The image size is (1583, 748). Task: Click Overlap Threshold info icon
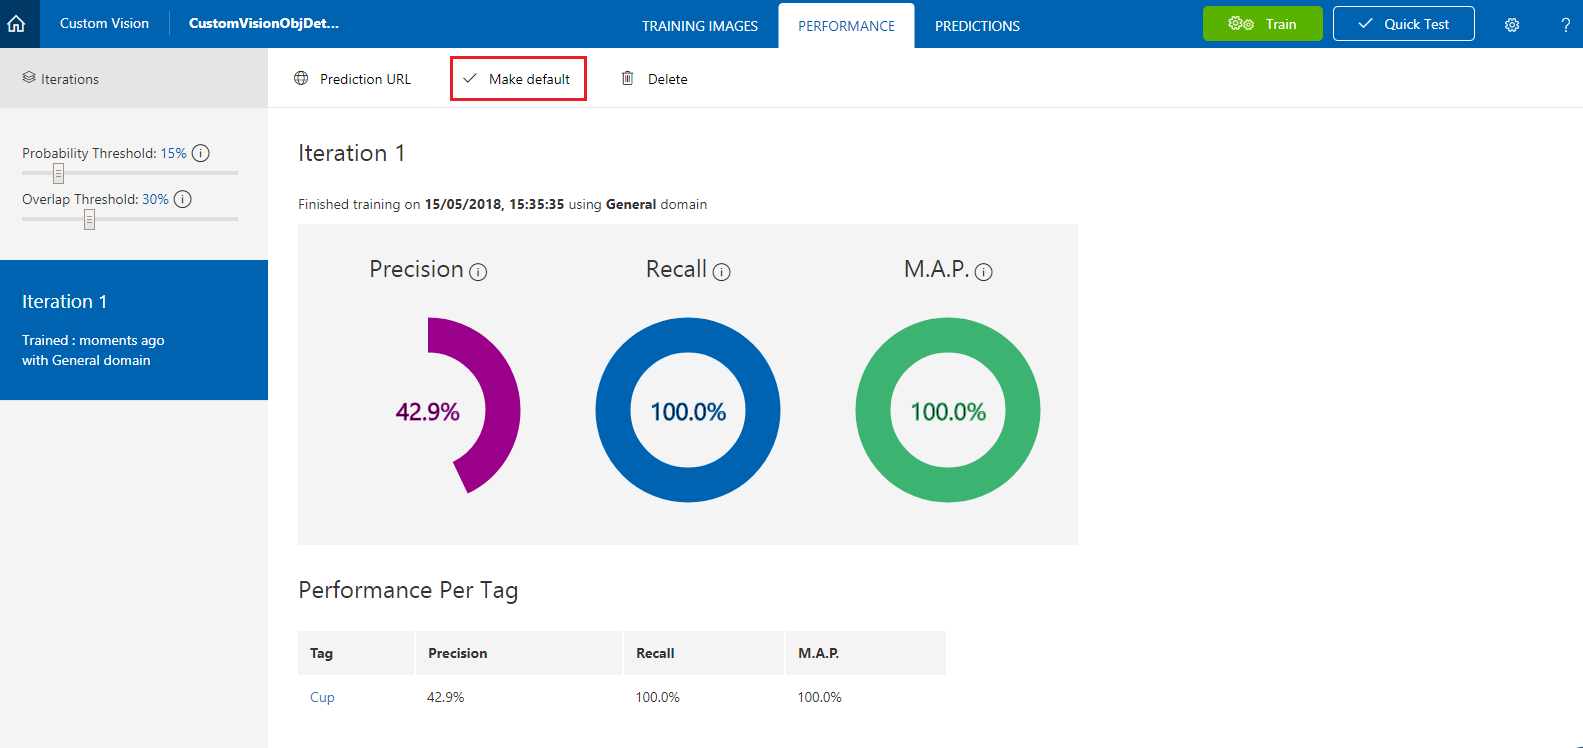coord(183,199)
